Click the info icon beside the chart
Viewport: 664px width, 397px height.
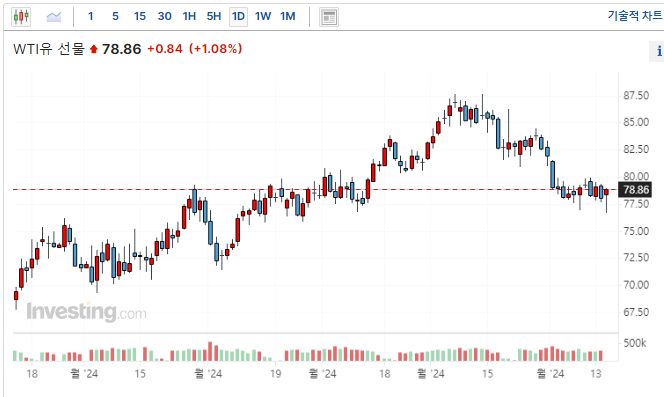[658, 51]
